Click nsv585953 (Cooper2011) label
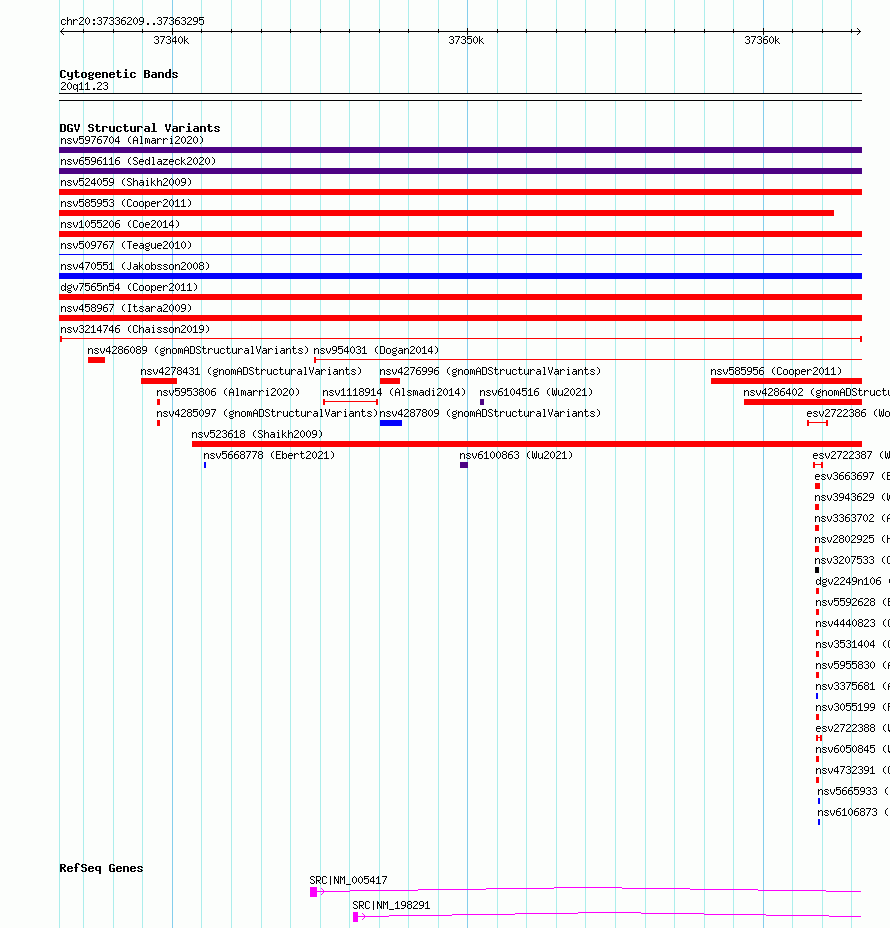Screen dimensions: 890x928 pos(126,203)
